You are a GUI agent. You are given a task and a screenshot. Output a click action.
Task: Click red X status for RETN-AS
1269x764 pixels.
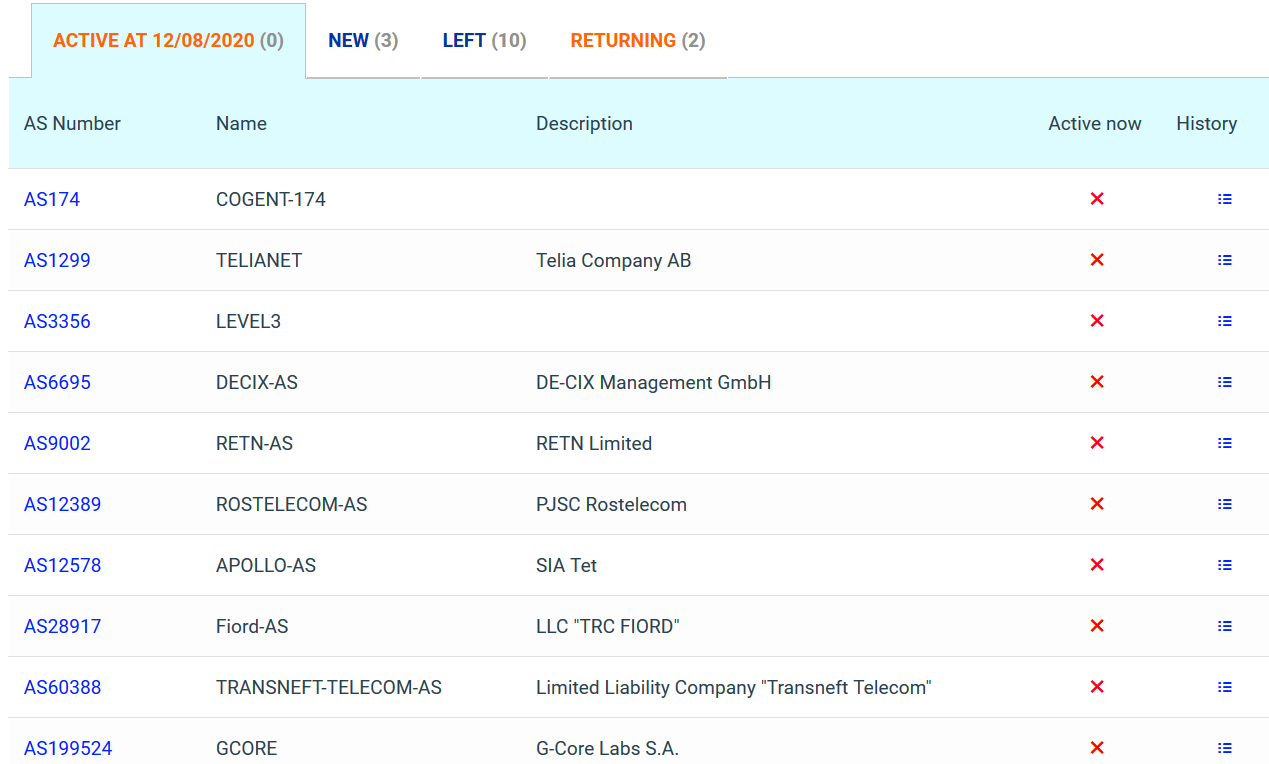pyautogui.click(x=1096, y=443)
